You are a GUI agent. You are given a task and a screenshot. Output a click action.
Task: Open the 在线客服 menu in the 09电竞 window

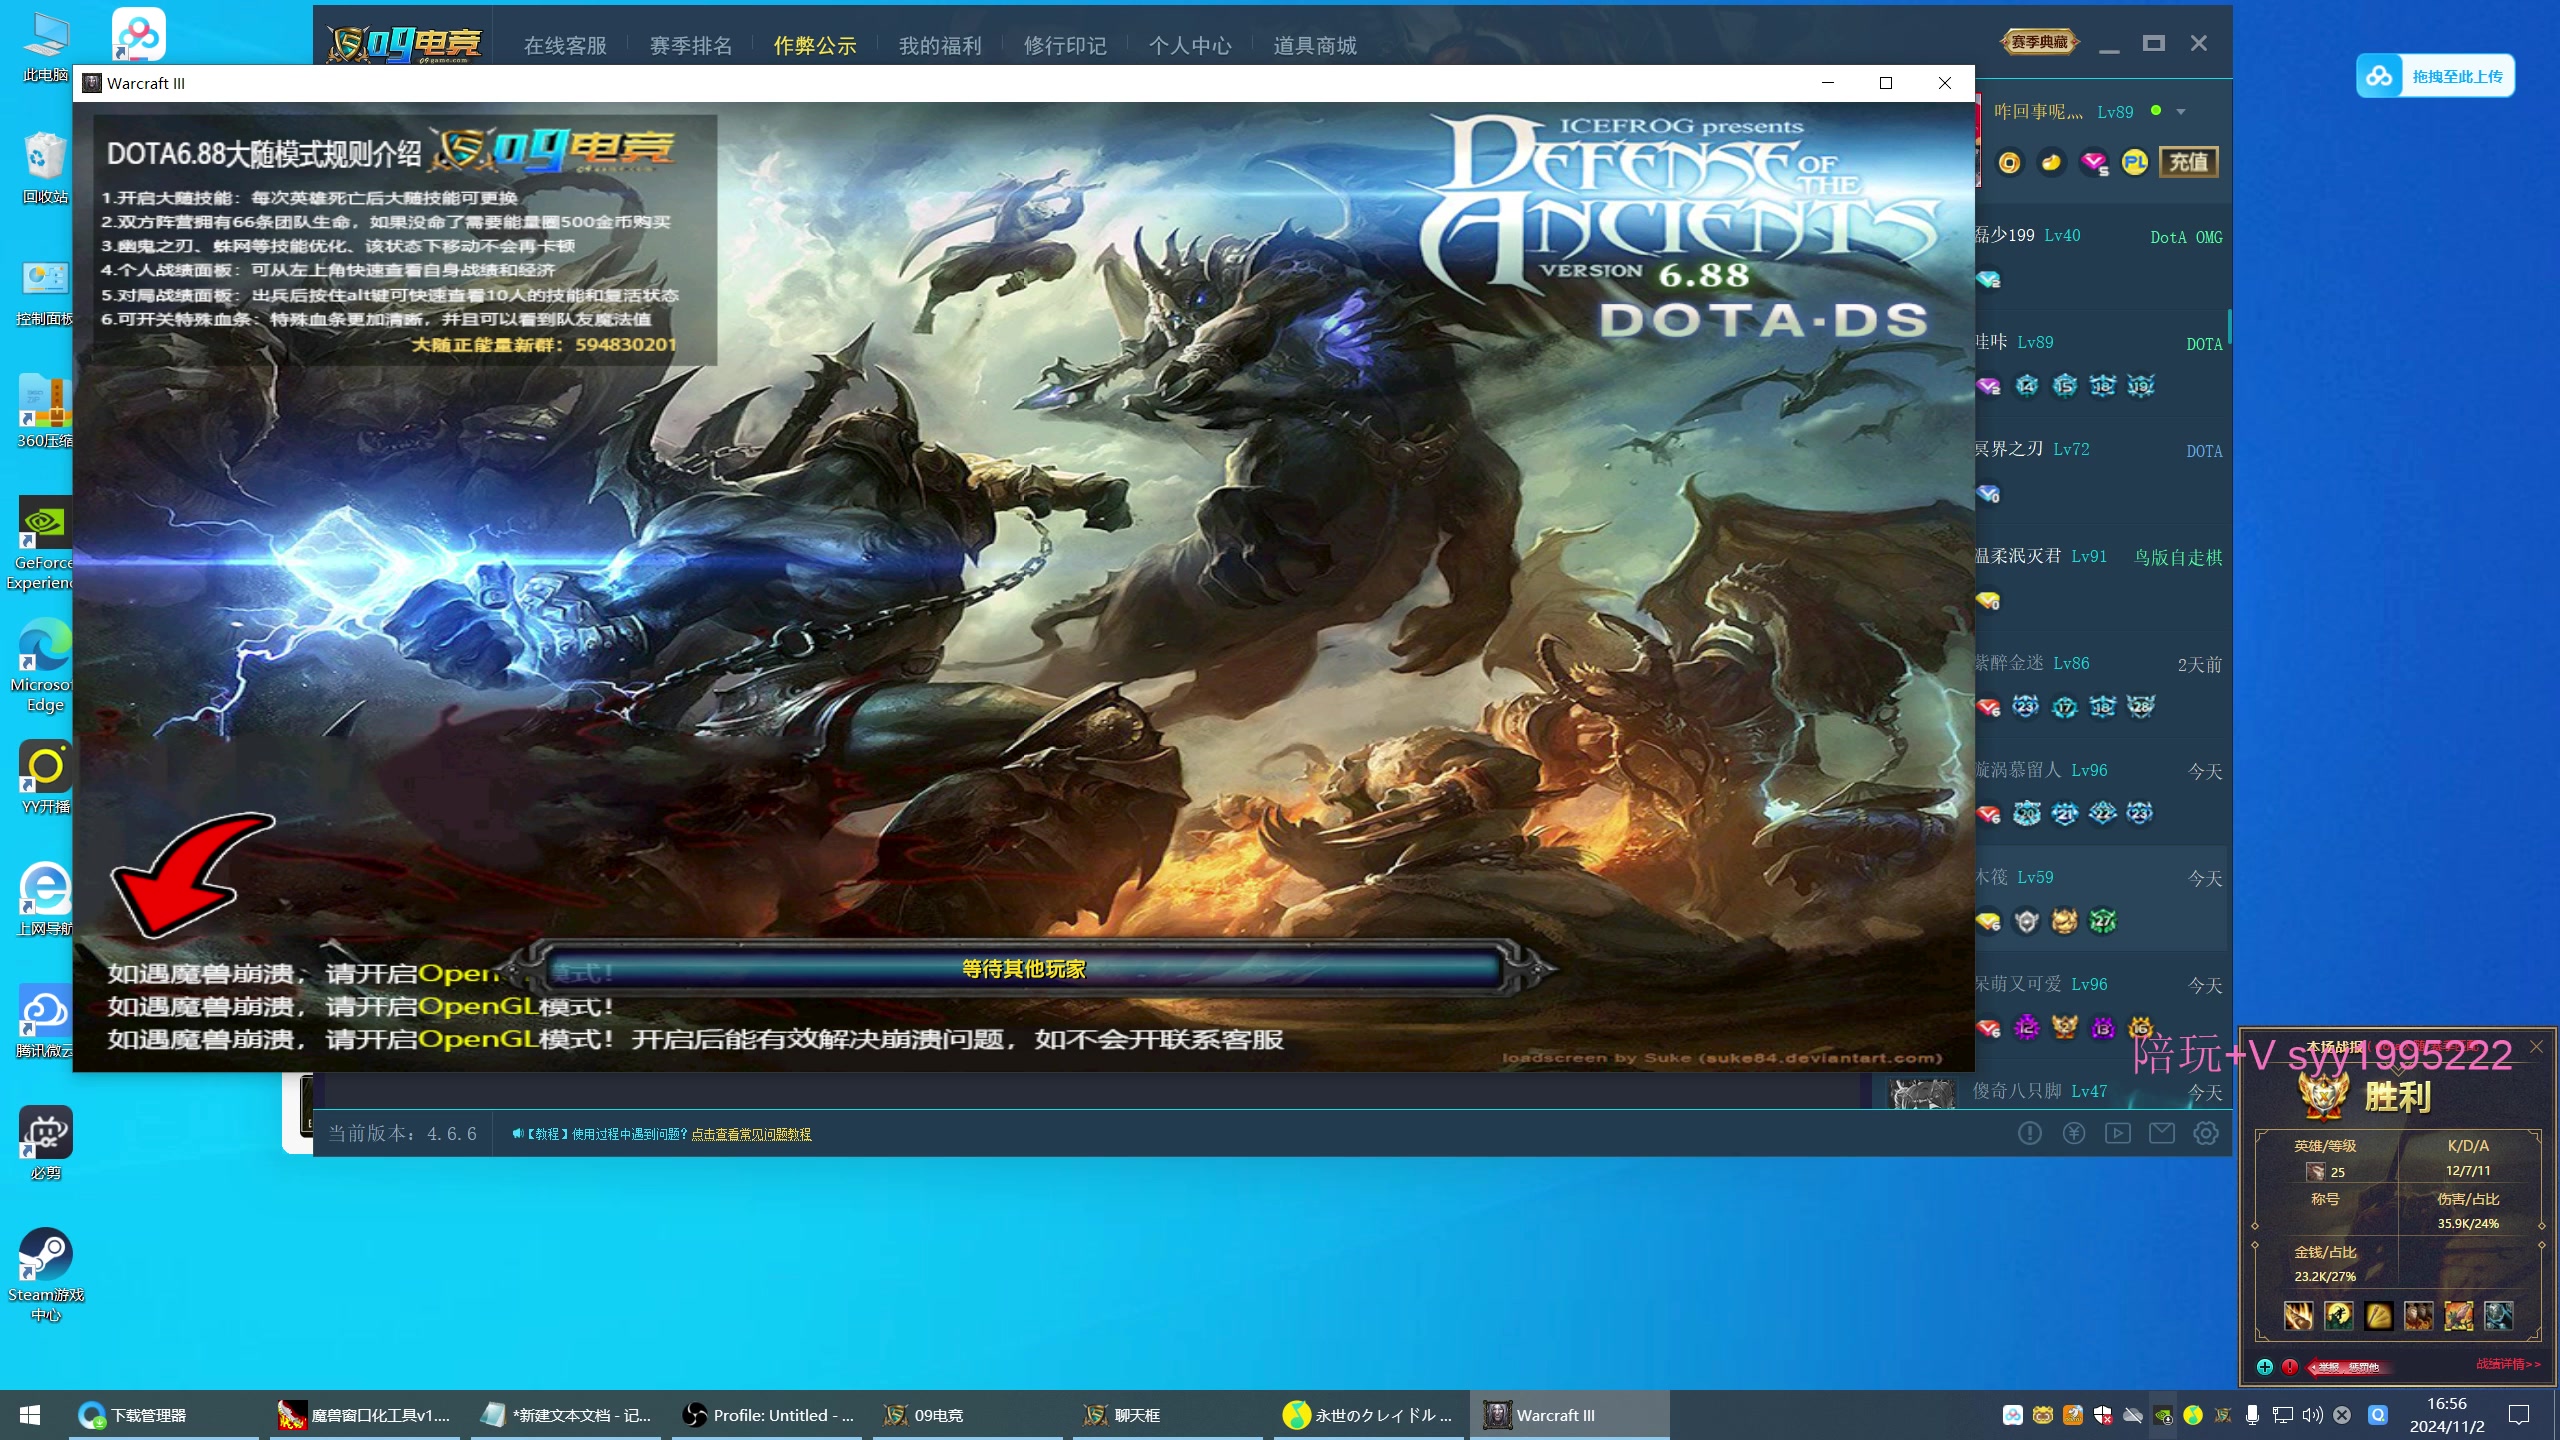coord(565,46)
